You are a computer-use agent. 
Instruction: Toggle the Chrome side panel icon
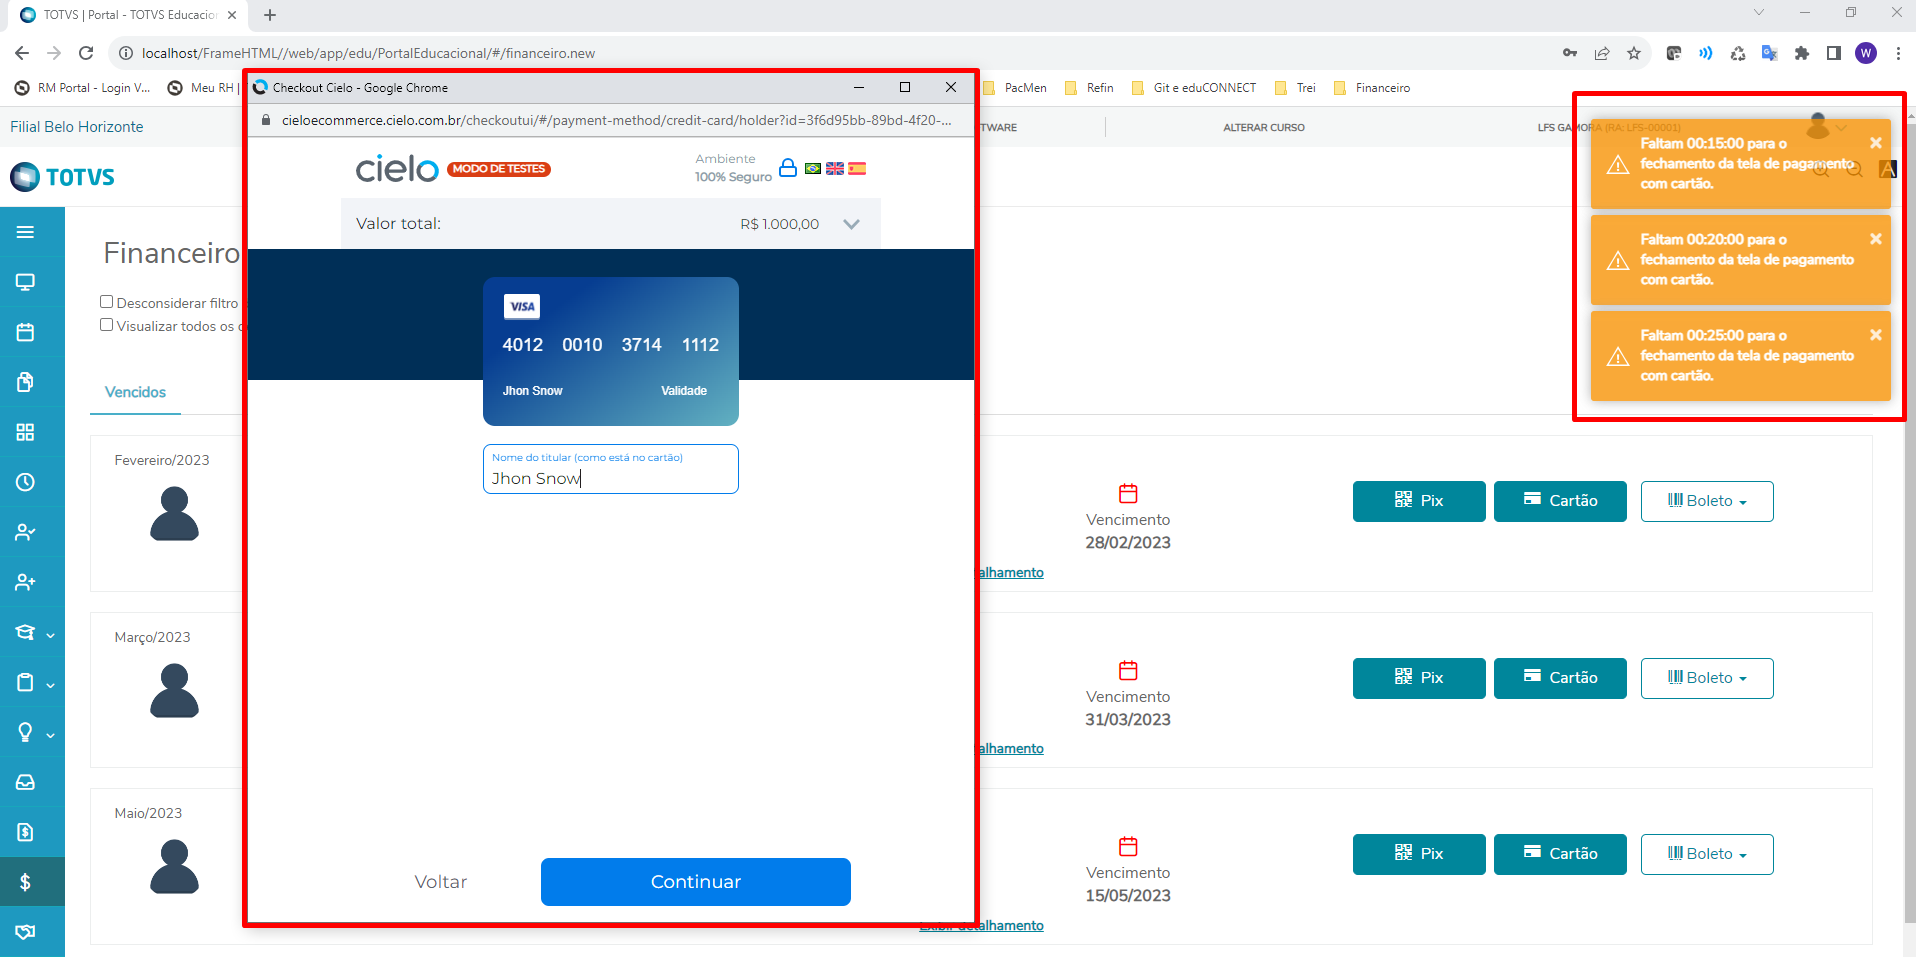[1834, 53]
